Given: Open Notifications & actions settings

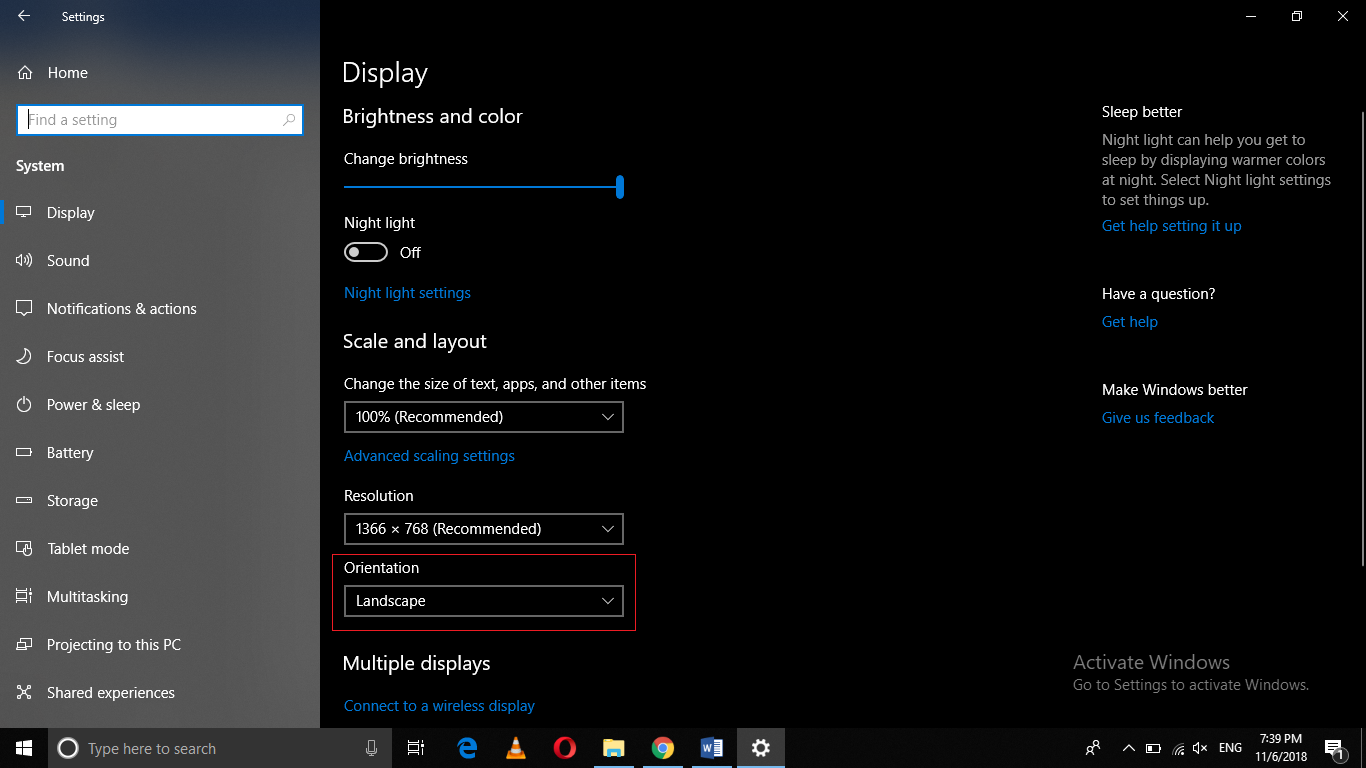Looking at the screenshot, I should (x=121, y=308).
